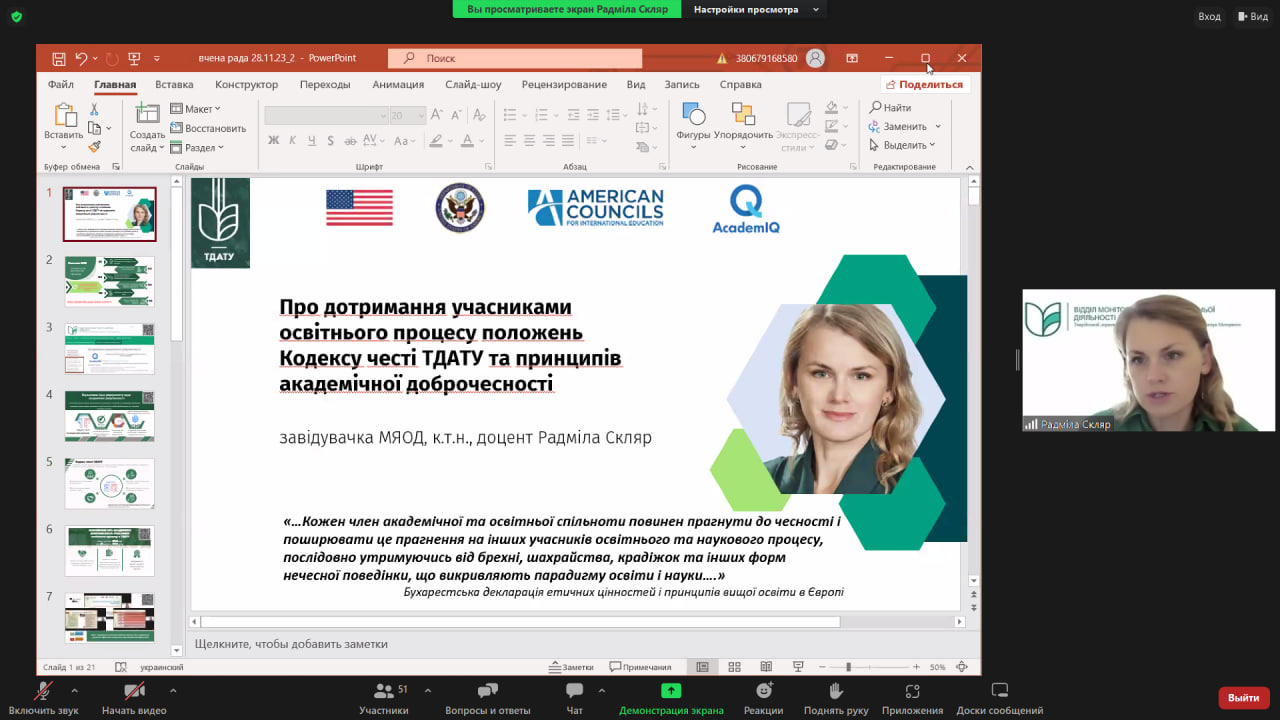This screenshot has height=720, width=1280.
Task: Undo the last action in PowerPoint
Action: (x=82, y=59)
